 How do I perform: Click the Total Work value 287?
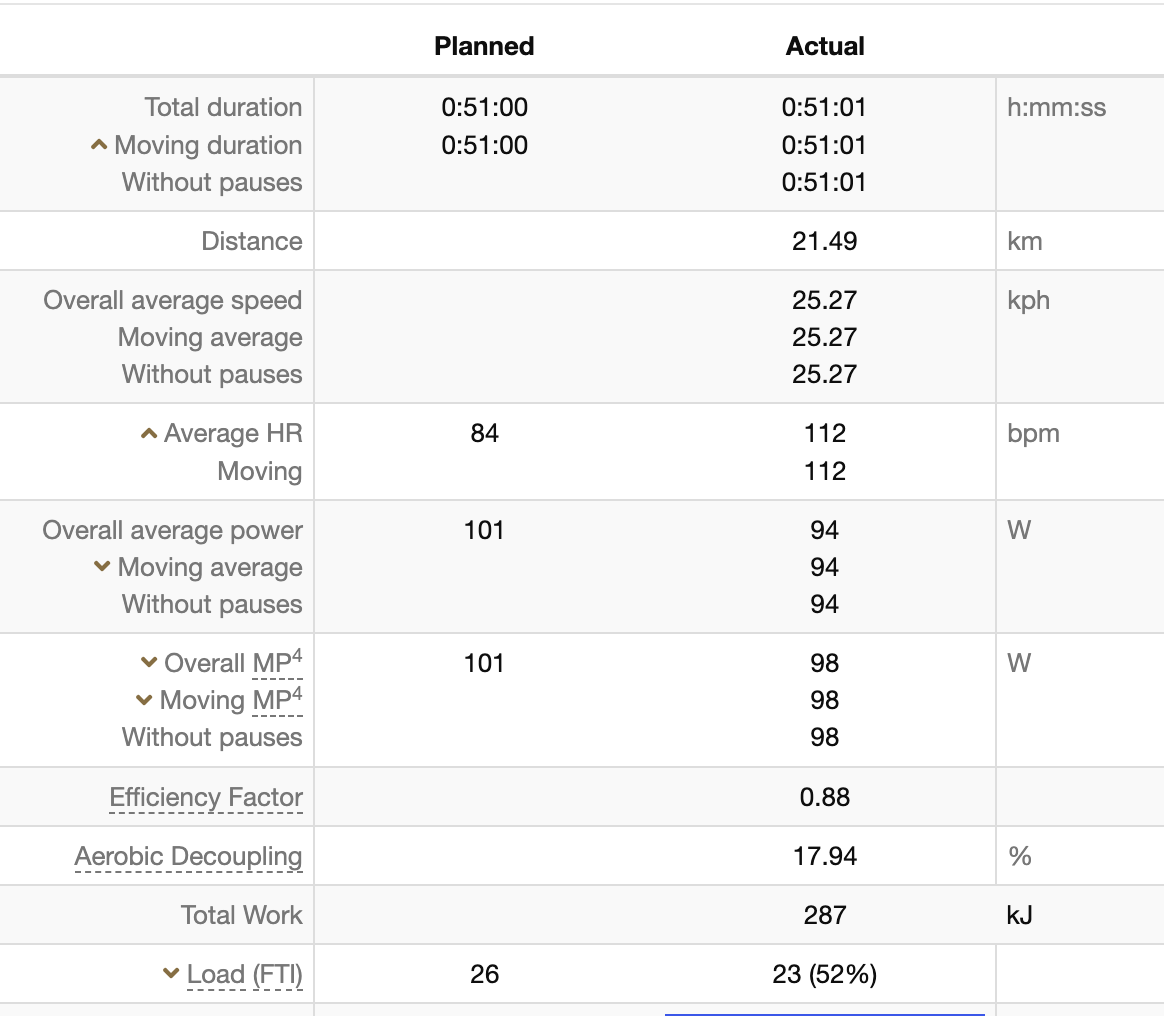point(824,915)
